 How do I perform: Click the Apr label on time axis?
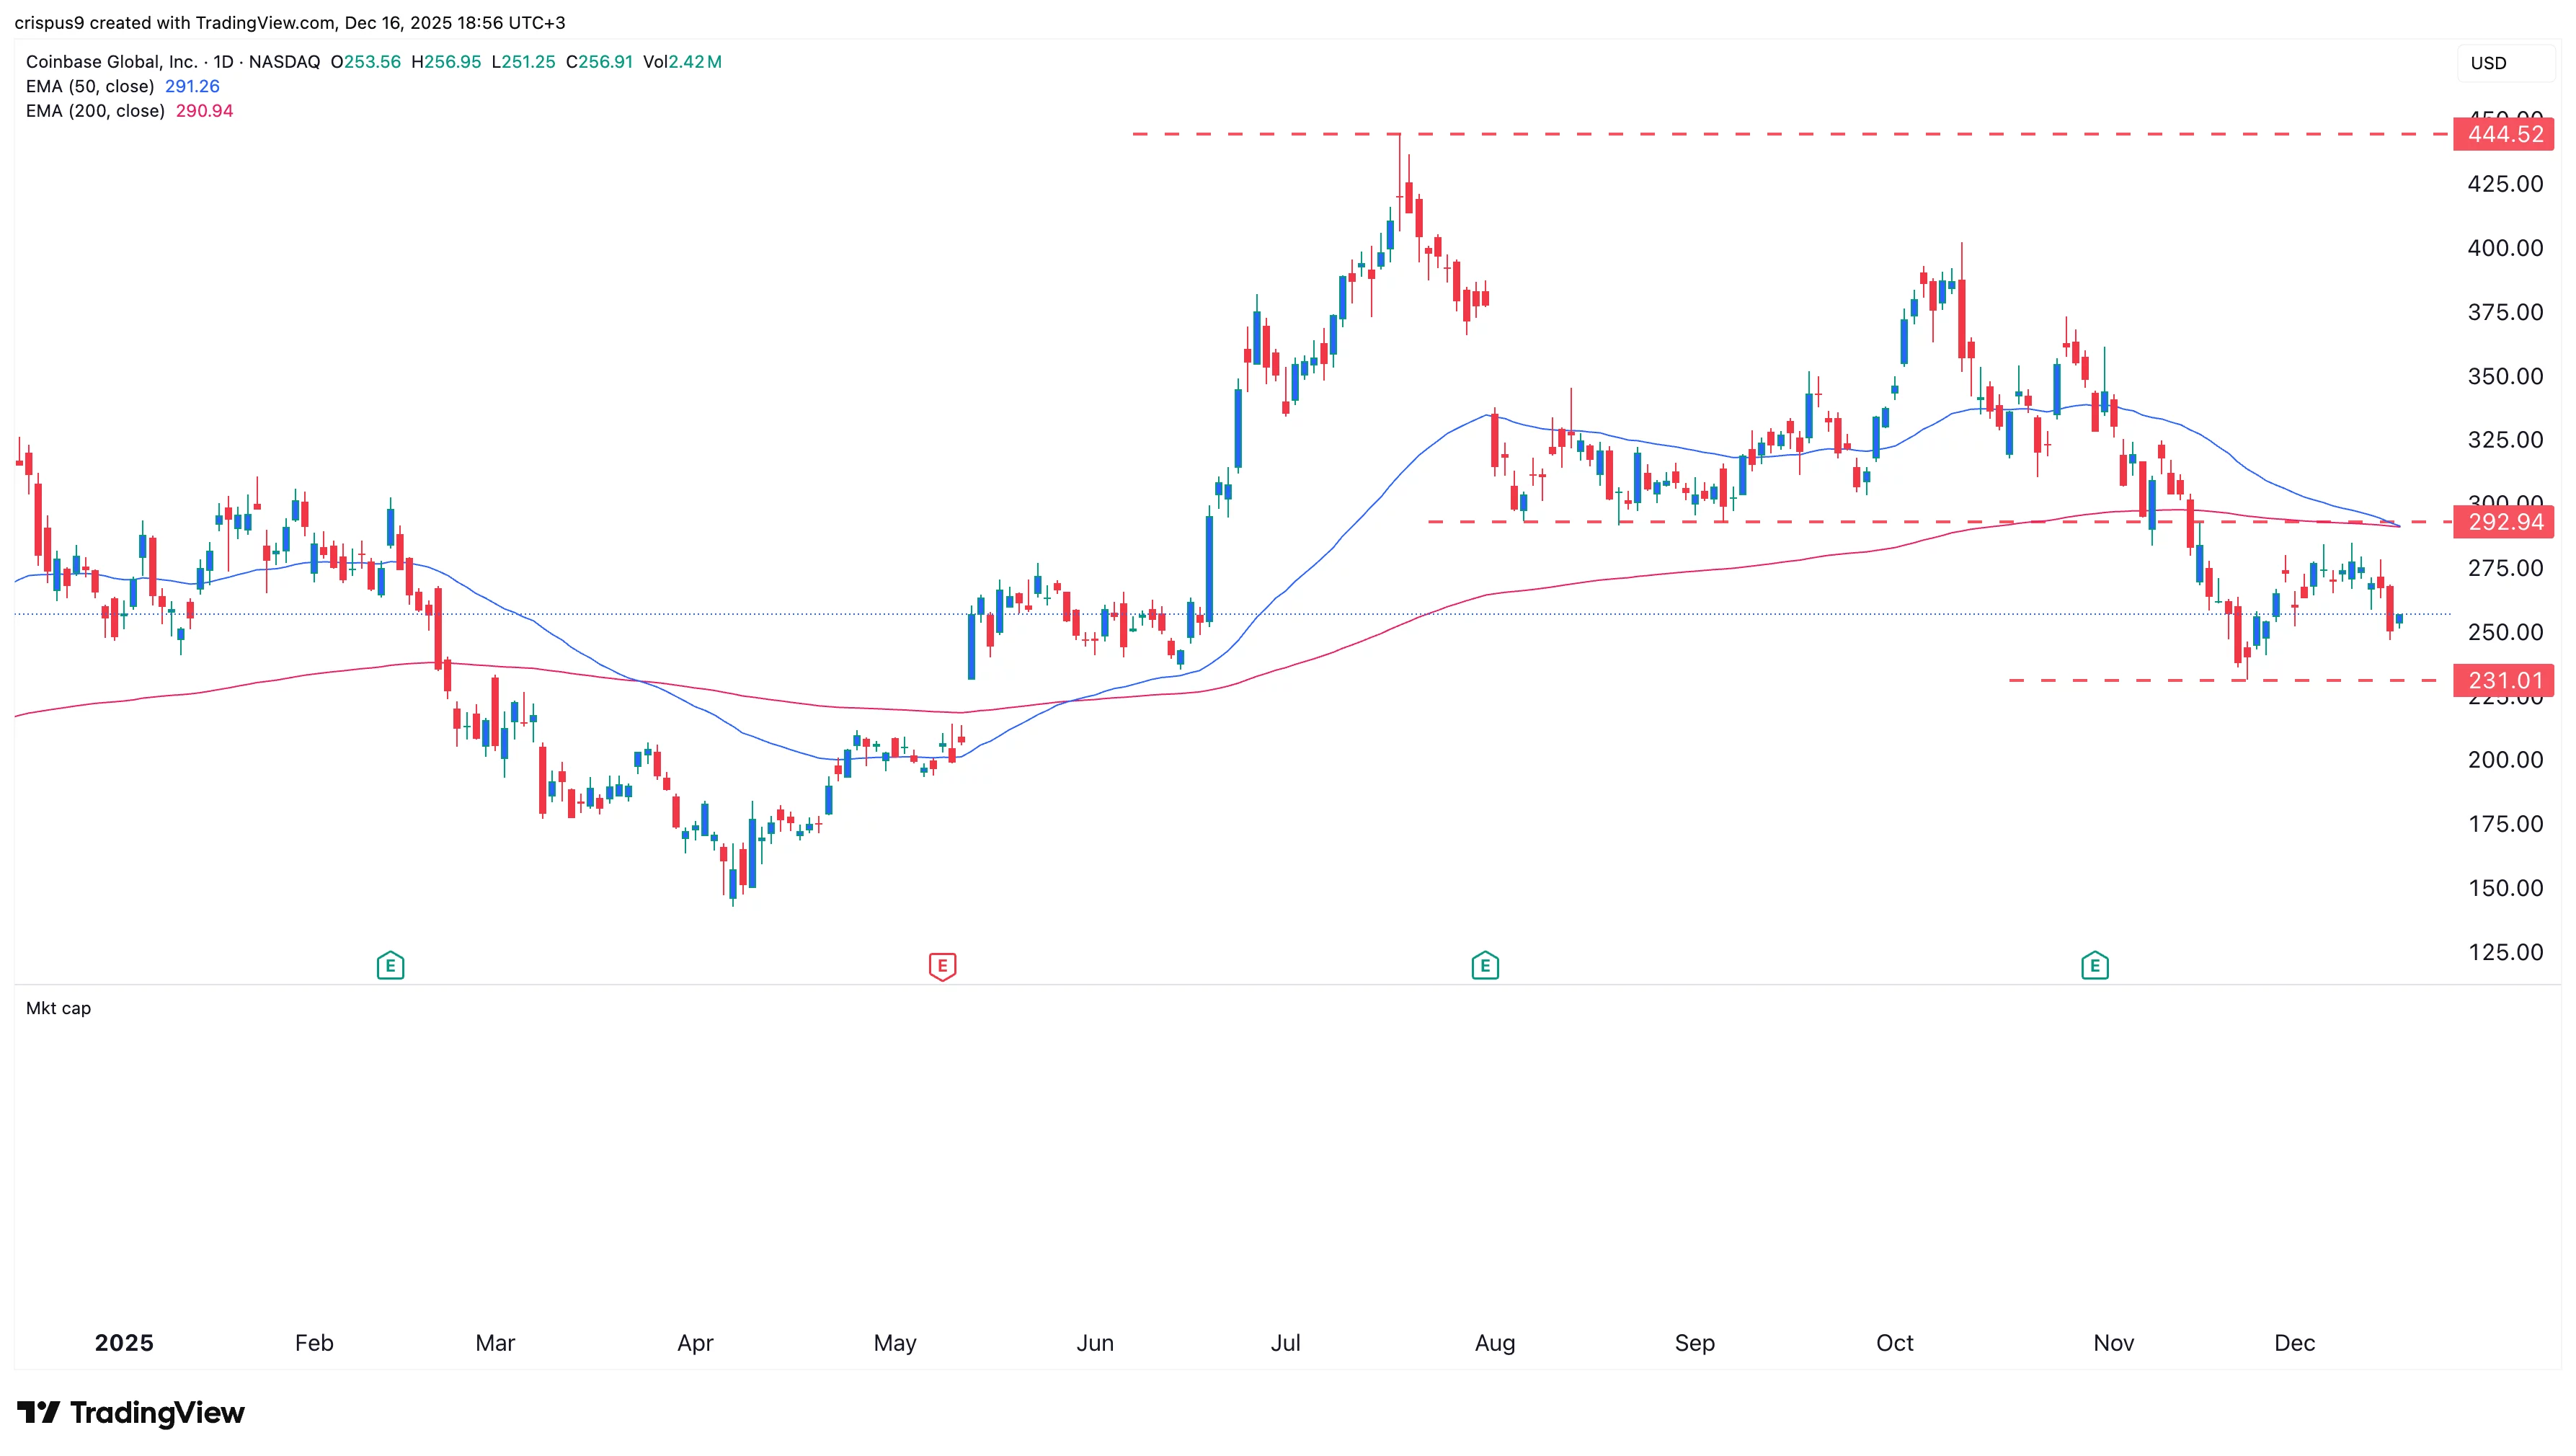pos(695,1343)
